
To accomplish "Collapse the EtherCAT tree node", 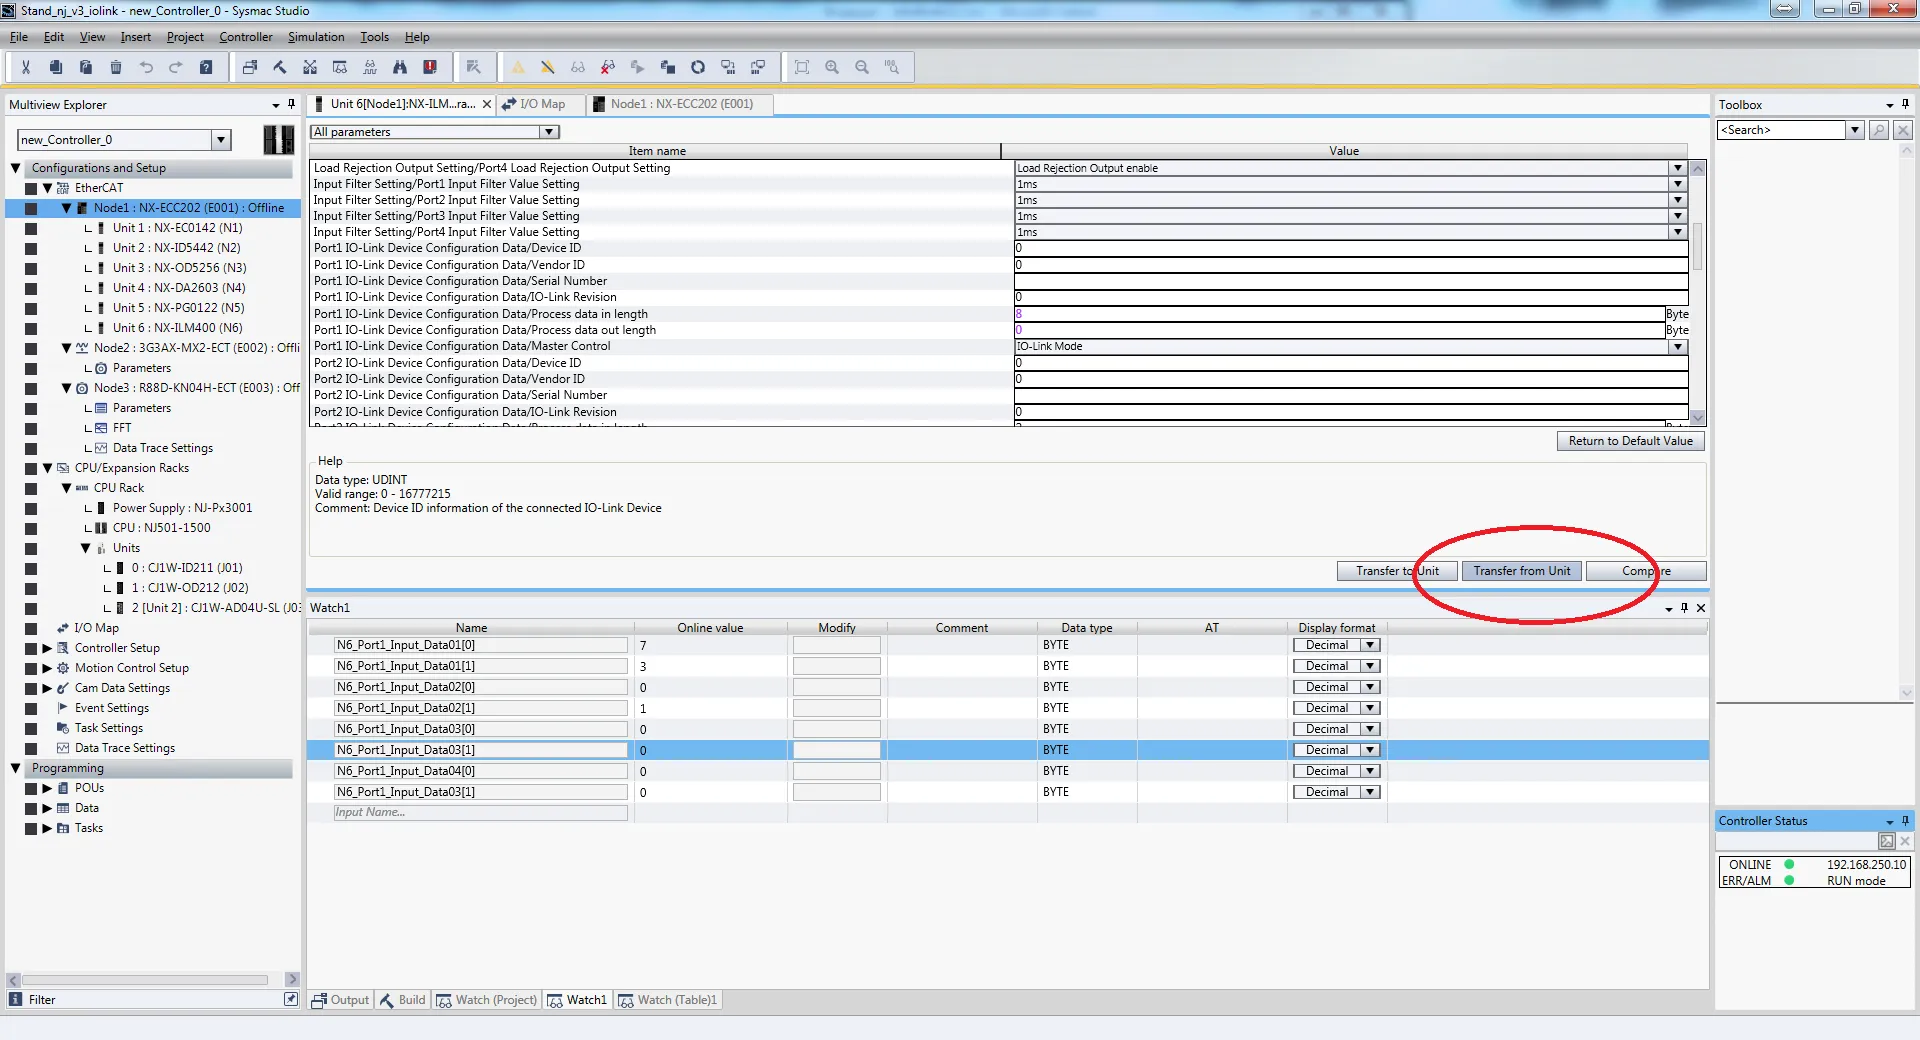I will coord(47,188).
